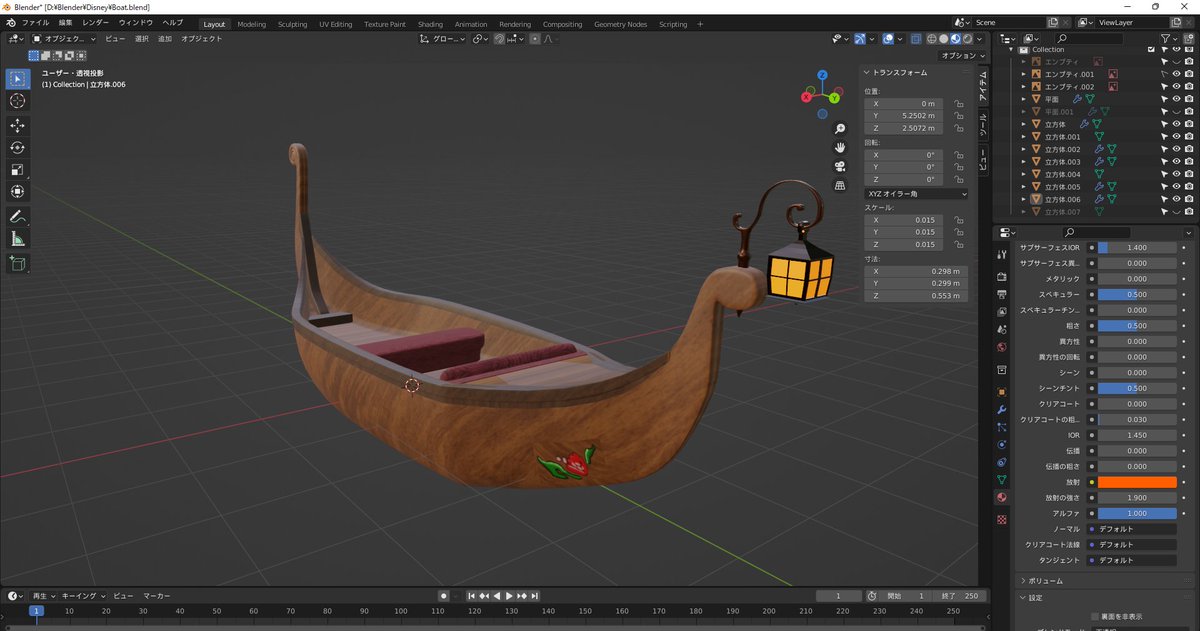This screenshot has width=1200, height=631.
Task: Click the play animation button
Action: [509, 596]
